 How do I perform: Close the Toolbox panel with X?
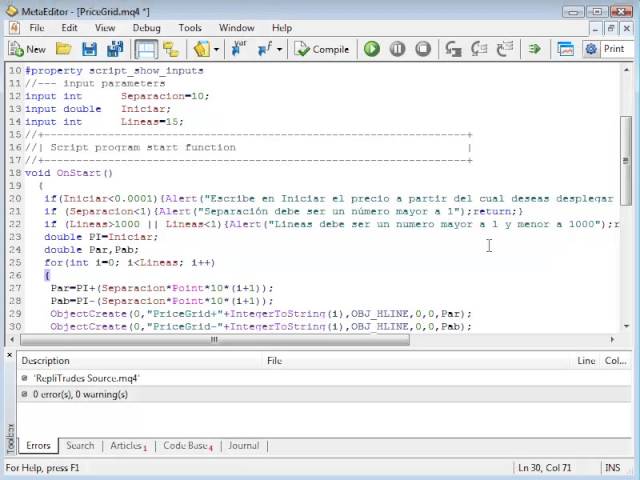(x=10, y=356)
